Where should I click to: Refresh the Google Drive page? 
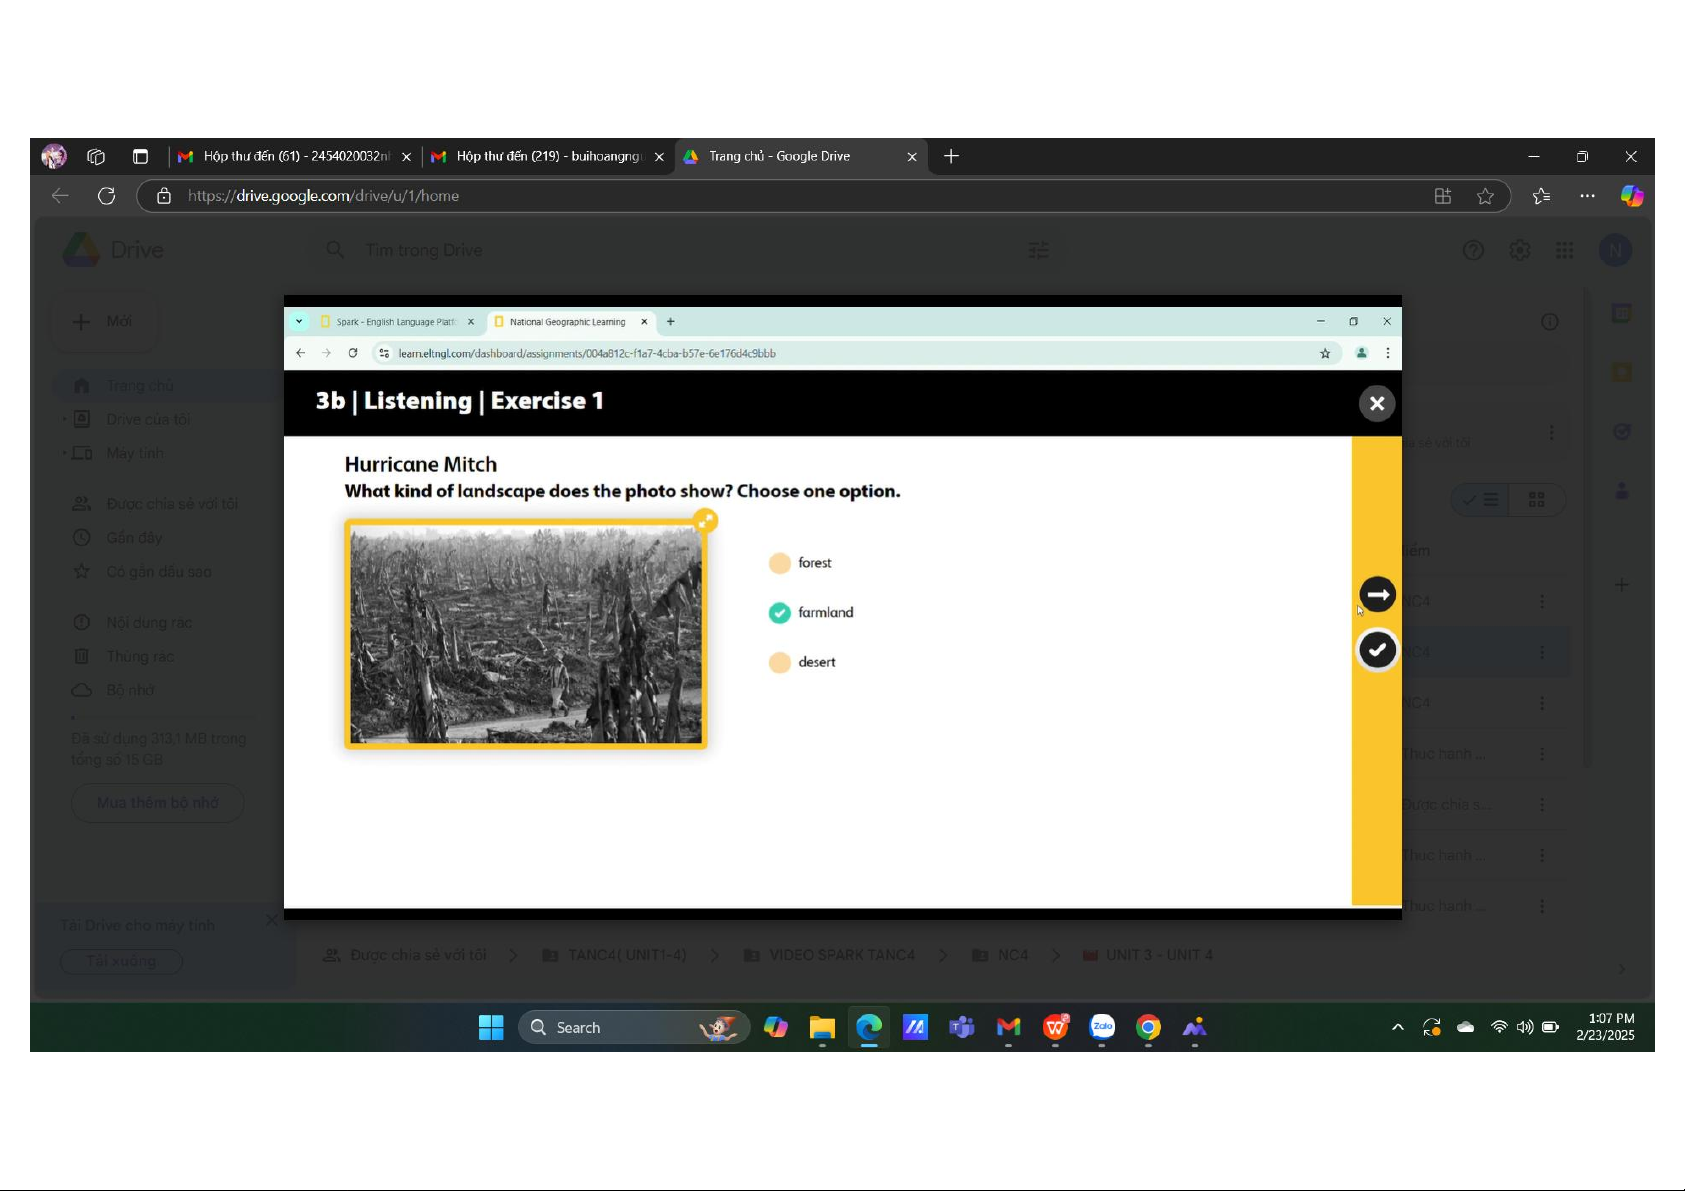point(107,196)
